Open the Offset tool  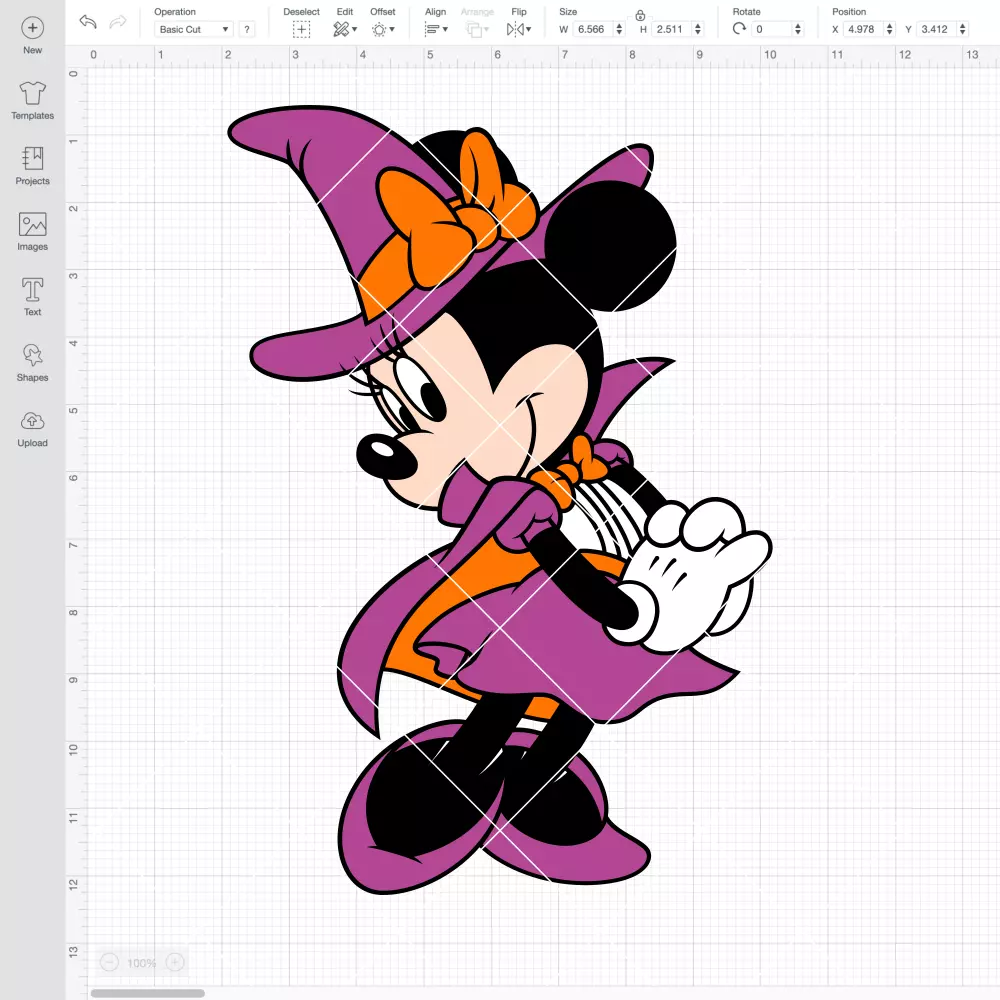[x=383, y=29]
